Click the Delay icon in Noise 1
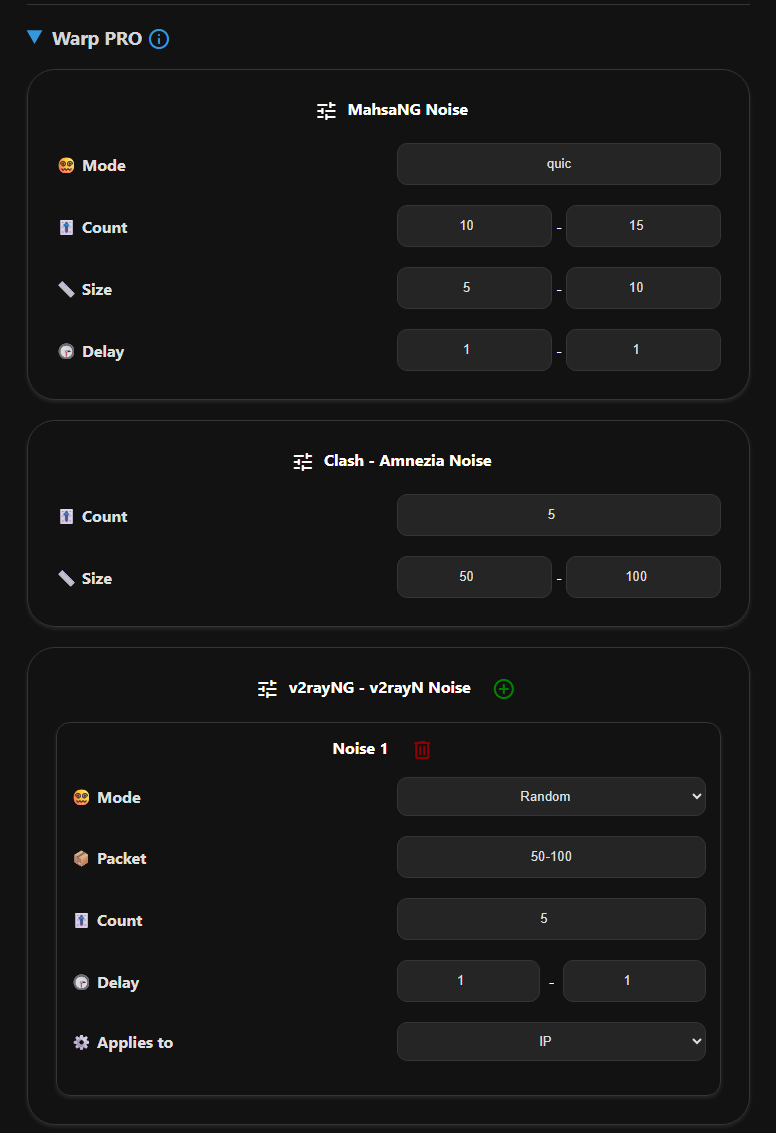This screenshot has height=1133, width=776. coord(80,982)
